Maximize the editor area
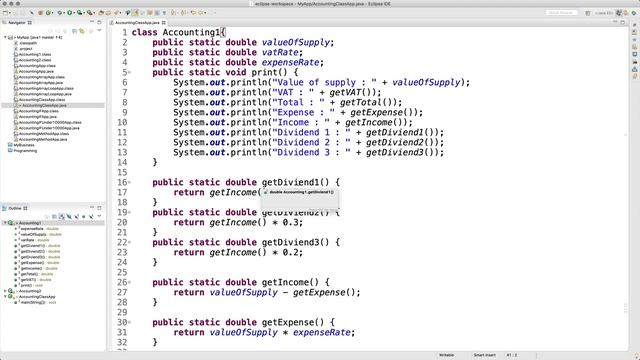This screenshot has width=640, height=360. pyautogui.click(x=622, y=22)
